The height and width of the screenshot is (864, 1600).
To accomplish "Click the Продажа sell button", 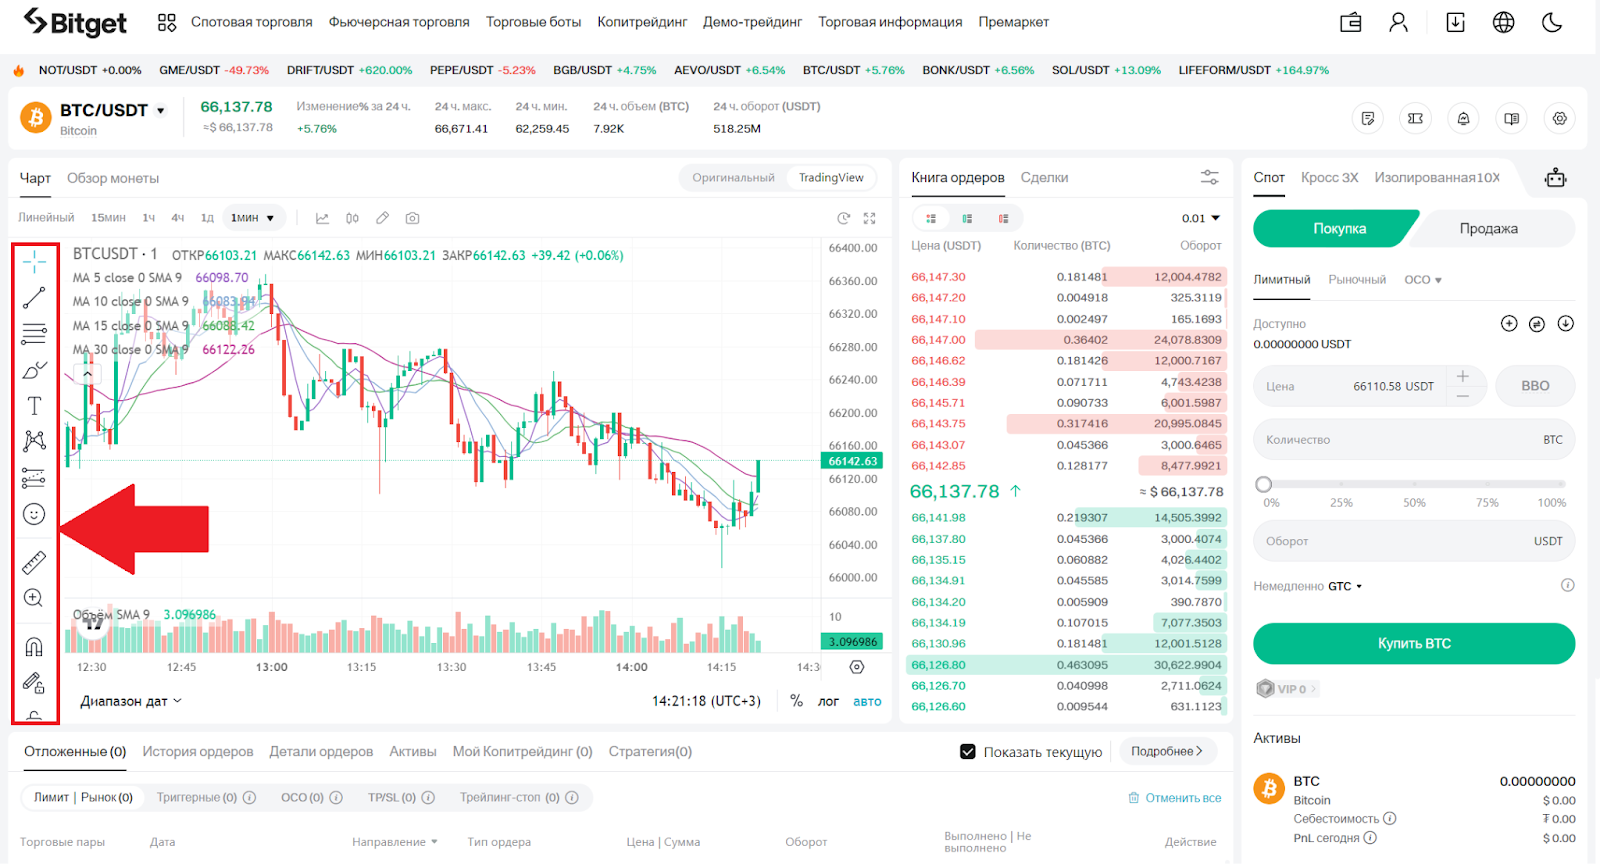I will point(1487,229).
